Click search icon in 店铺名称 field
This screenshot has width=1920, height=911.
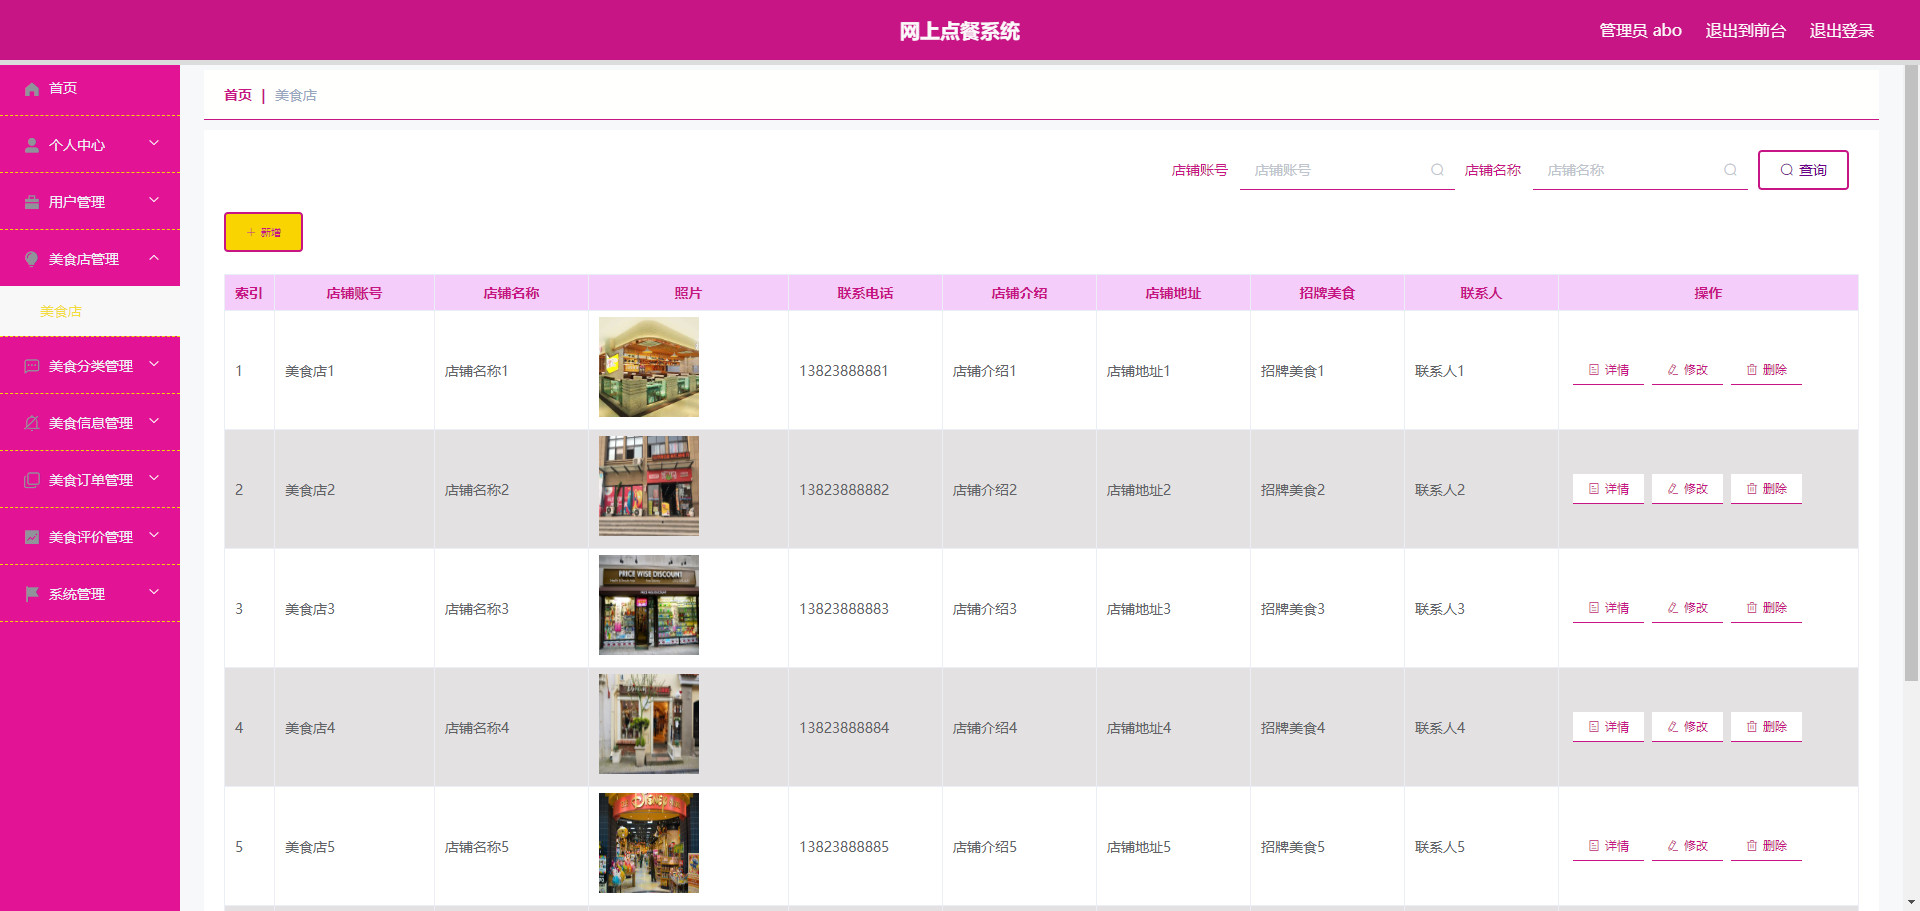[x=1730, y=170]
